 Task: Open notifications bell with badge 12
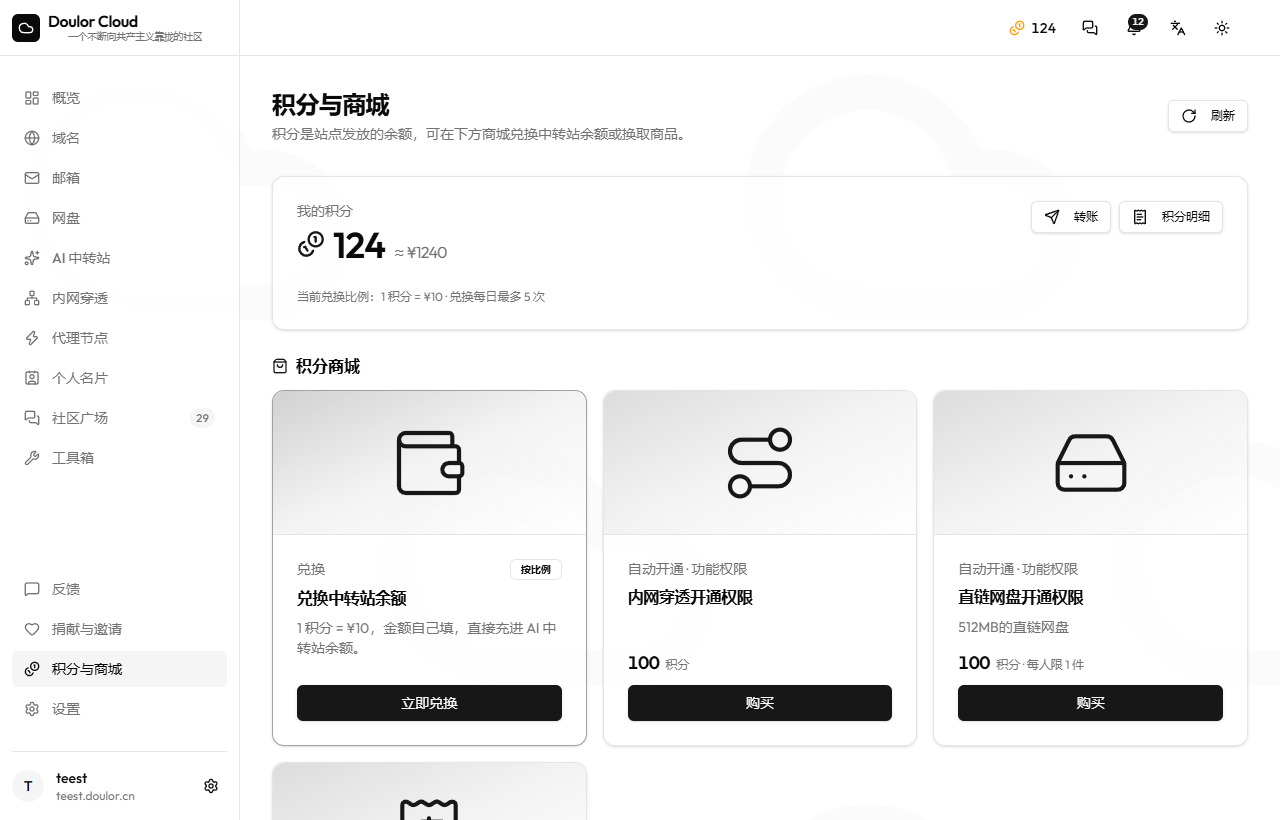click(x=1134, y=27)
